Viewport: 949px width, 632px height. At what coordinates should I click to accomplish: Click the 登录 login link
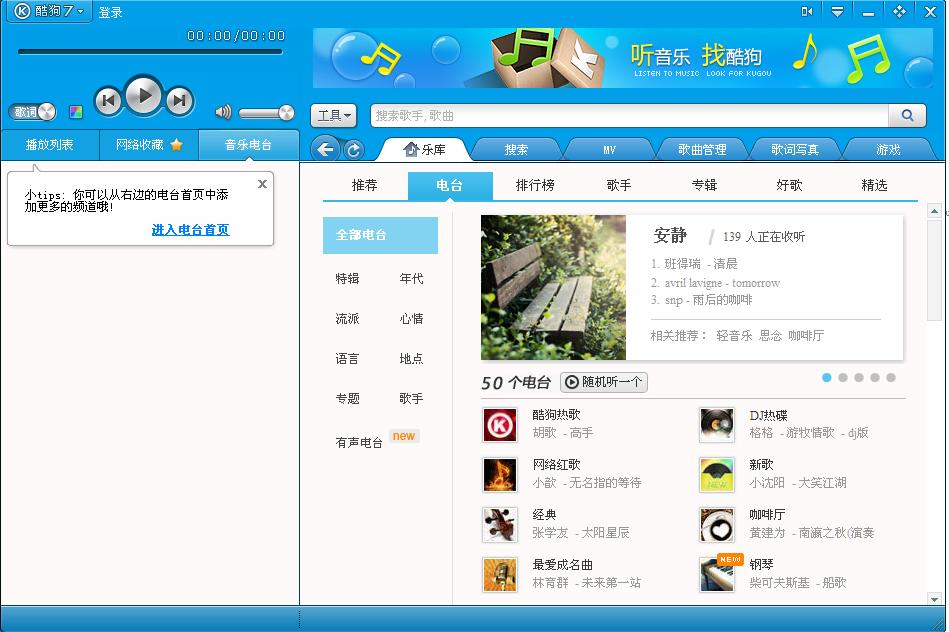pos(110,12)
